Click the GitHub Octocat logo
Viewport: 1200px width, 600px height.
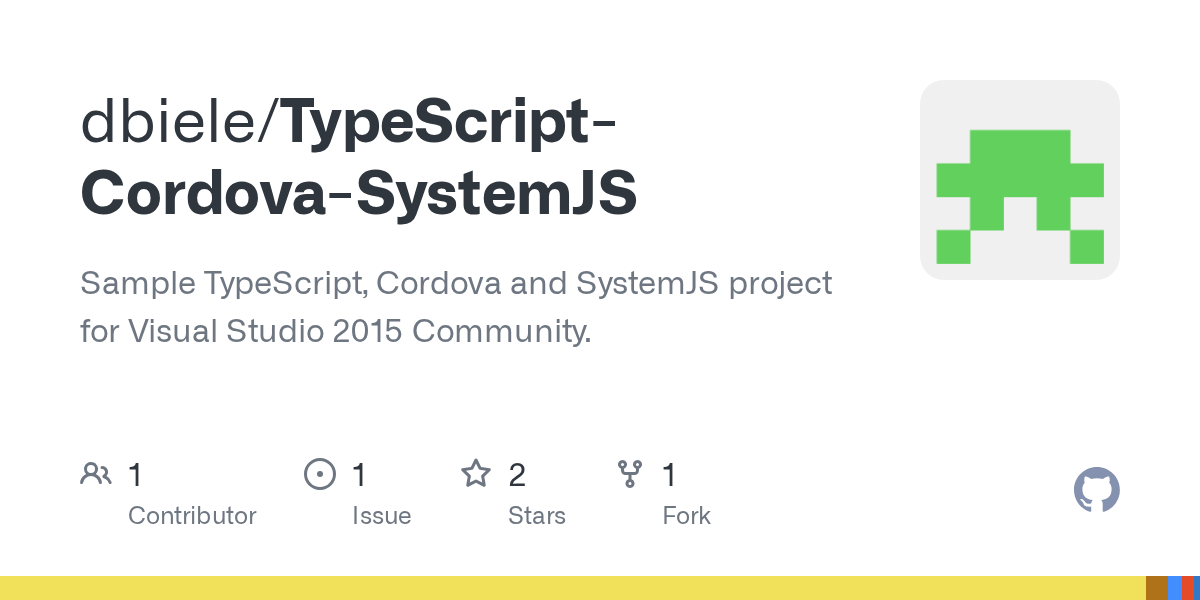pyautogui.click(x=1096, y=490)
